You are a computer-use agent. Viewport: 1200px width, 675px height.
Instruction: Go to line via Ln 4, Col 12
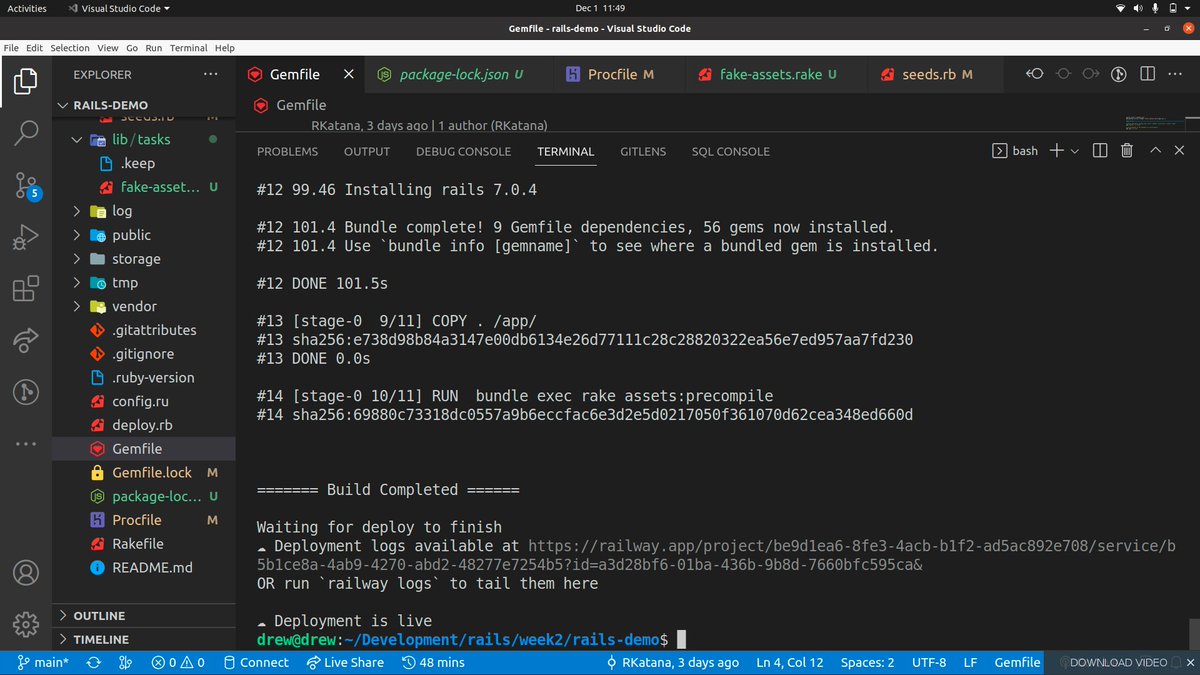(x=790, y=662)
